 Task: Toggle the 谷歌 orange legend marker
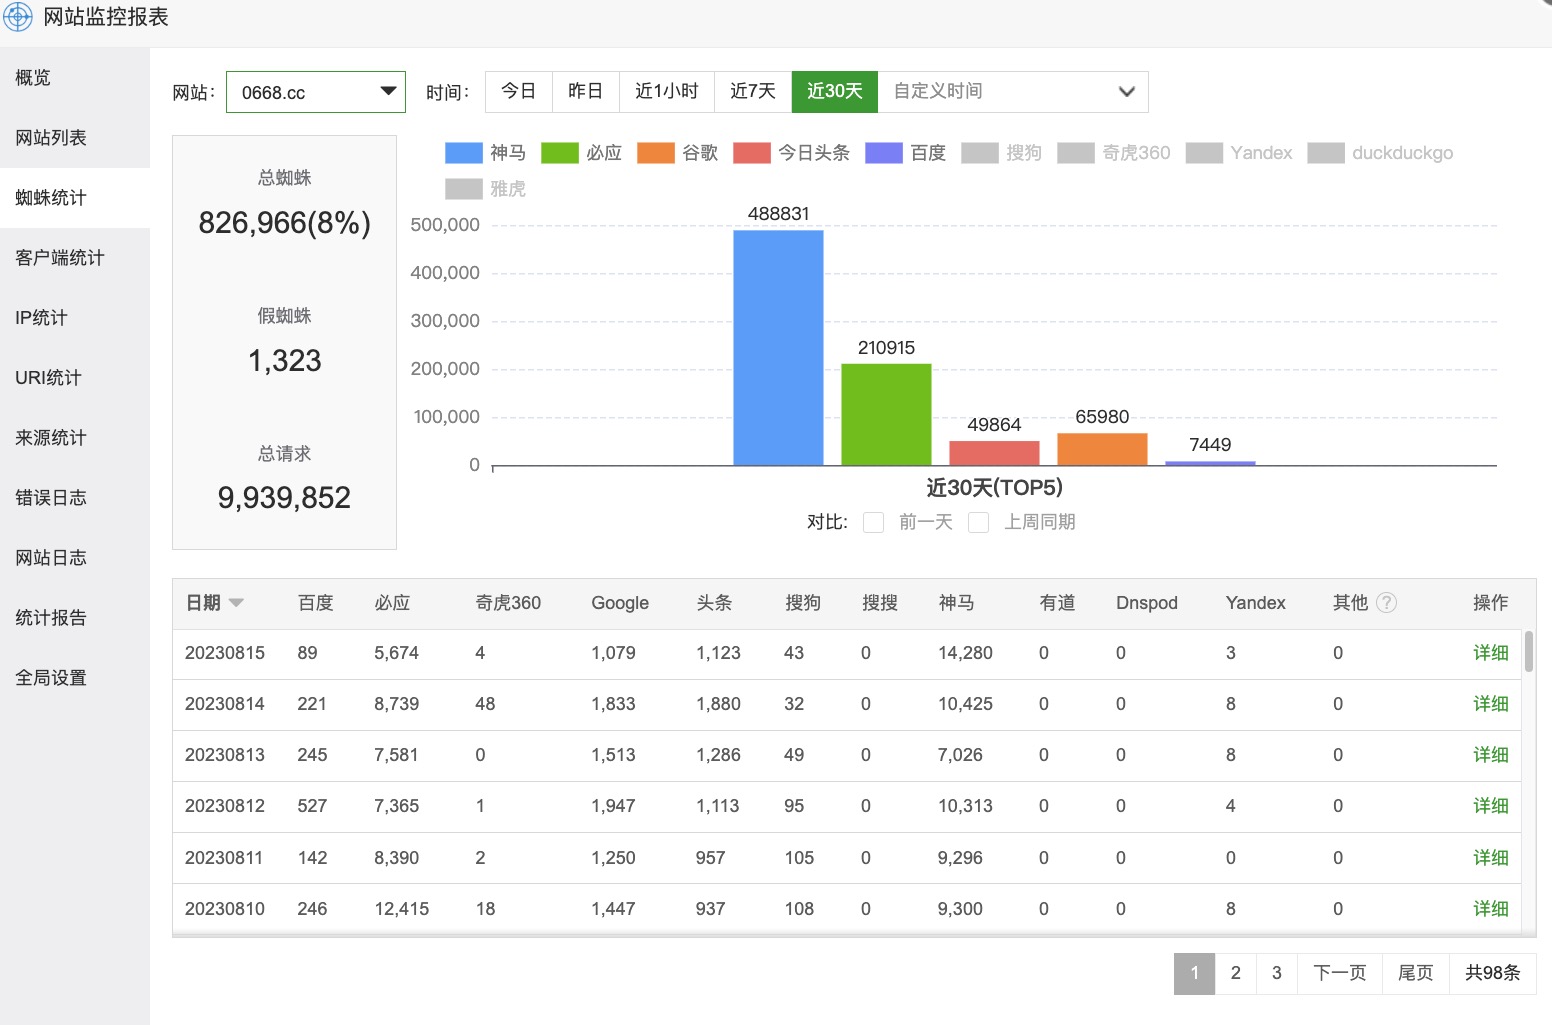655,153
